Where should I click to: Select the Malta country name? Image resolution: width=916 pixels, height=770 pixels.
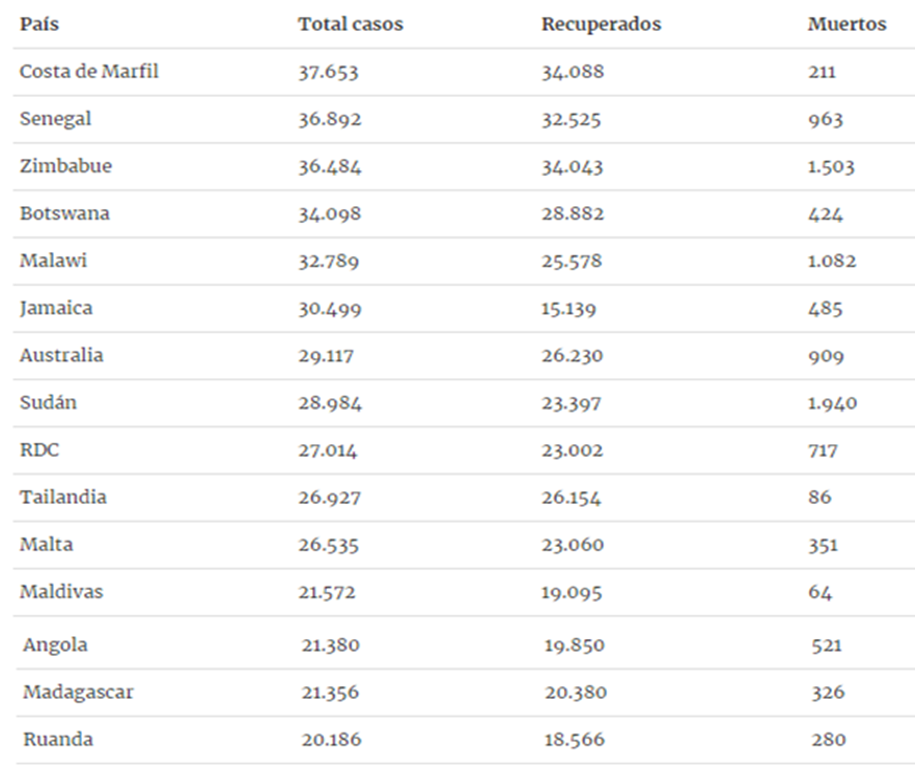point(47,544)
